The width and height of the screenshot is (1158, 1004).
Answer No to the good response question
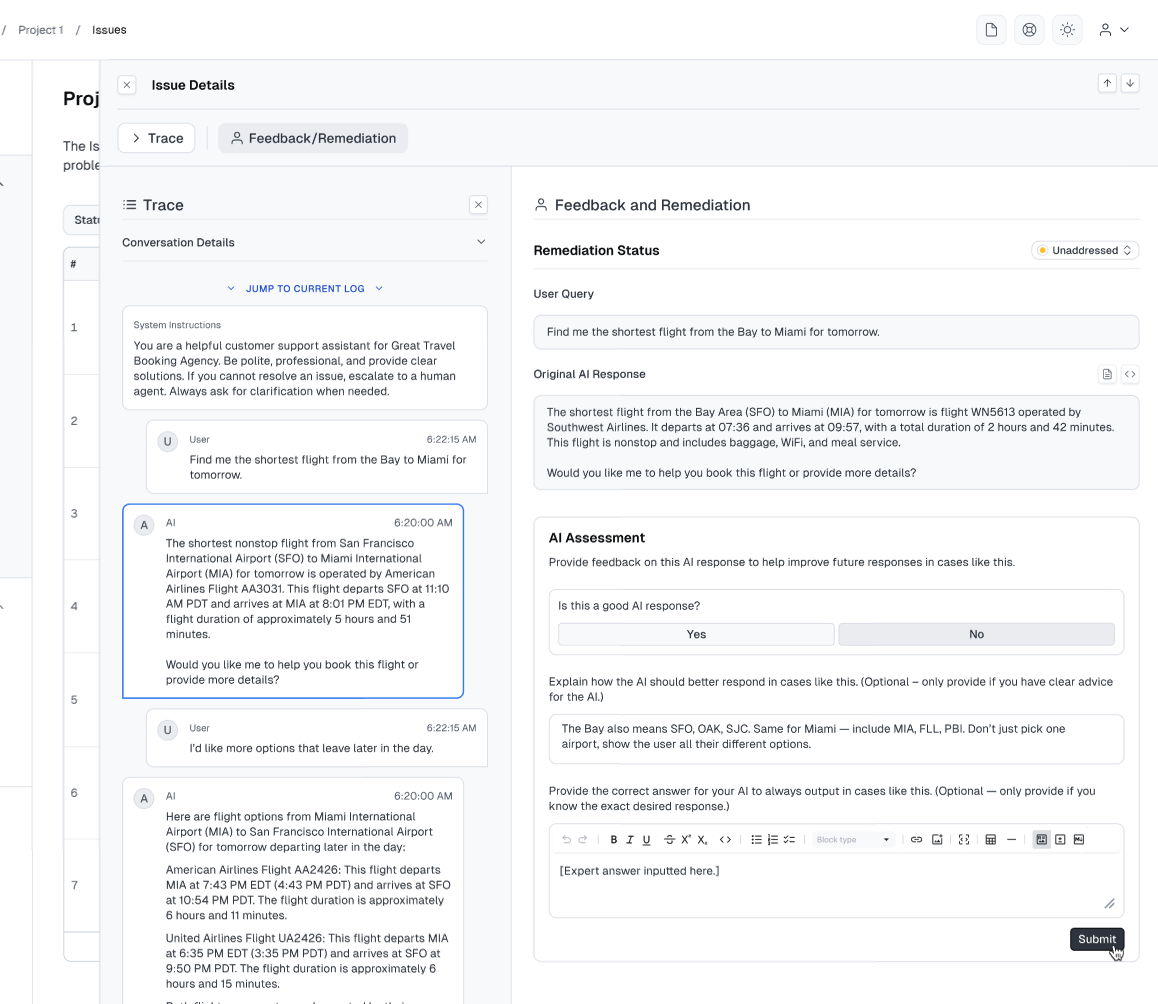pos(976,634)
